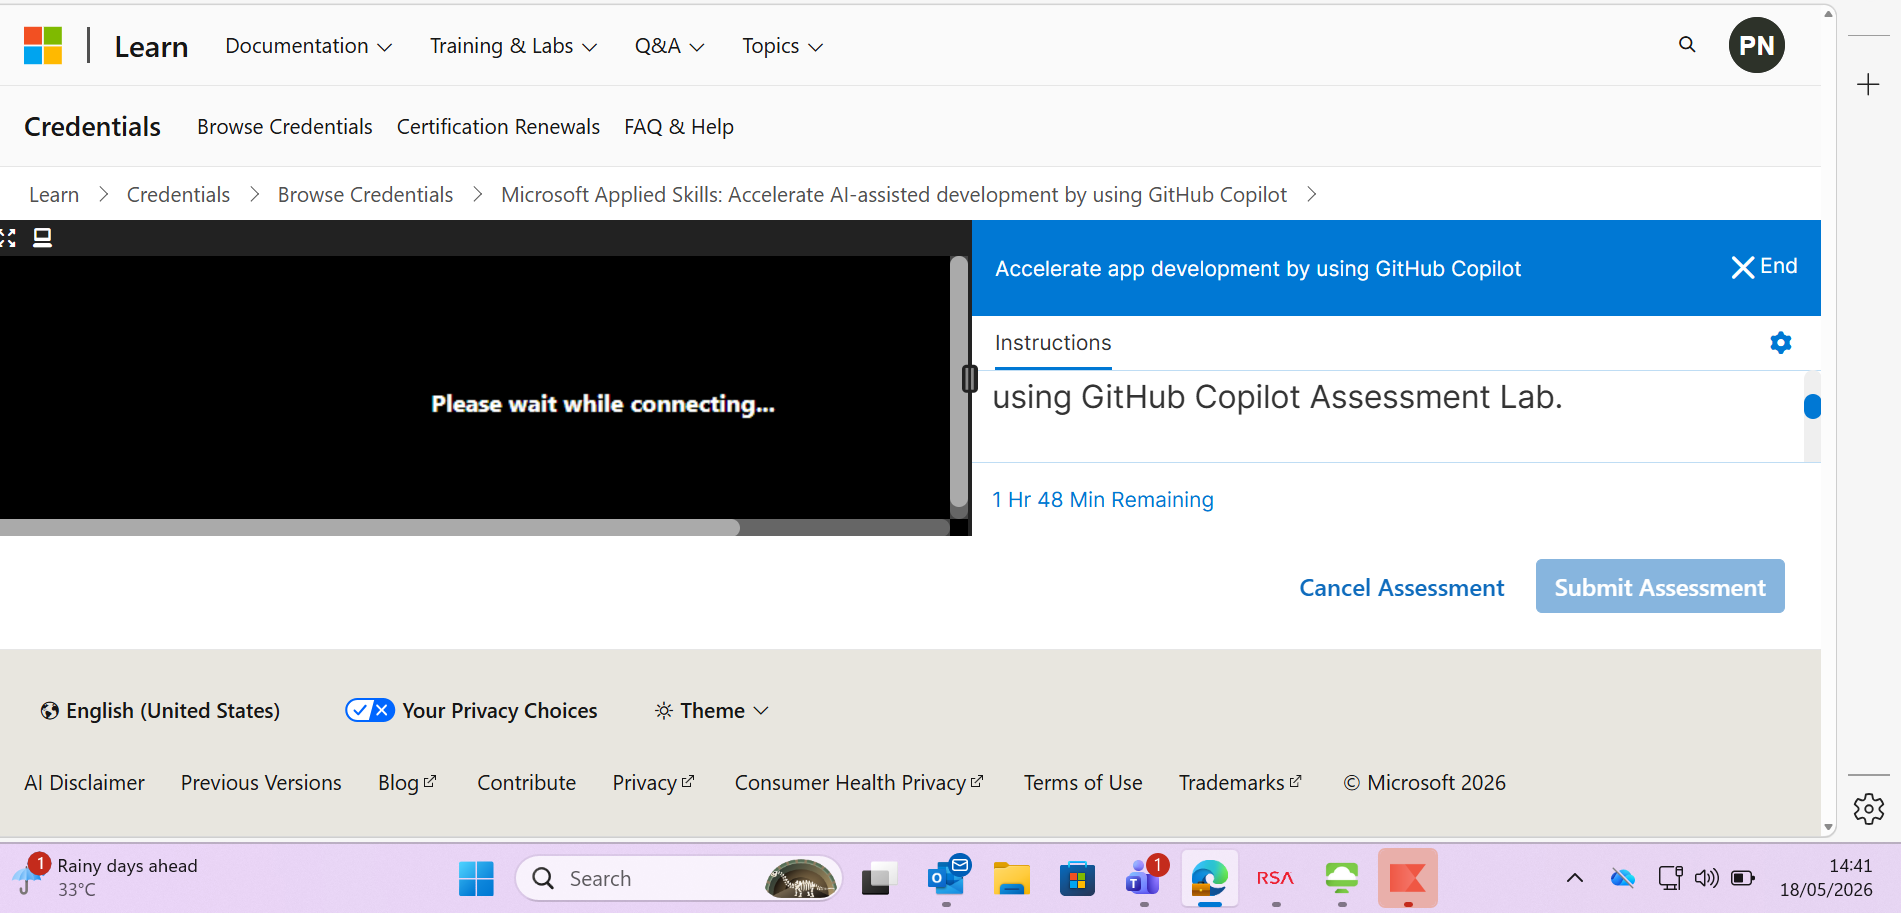Click the taskbar Search box
Screen dimensions: 1901x913
(679, 879)
